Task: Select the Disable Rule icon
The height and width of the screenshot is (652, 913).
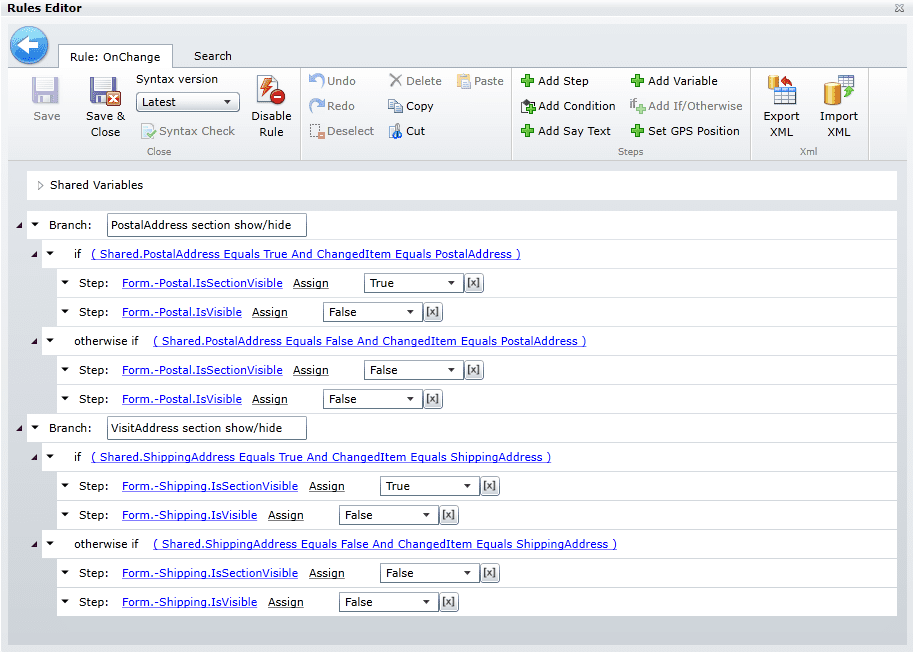Action: point(270,97)
